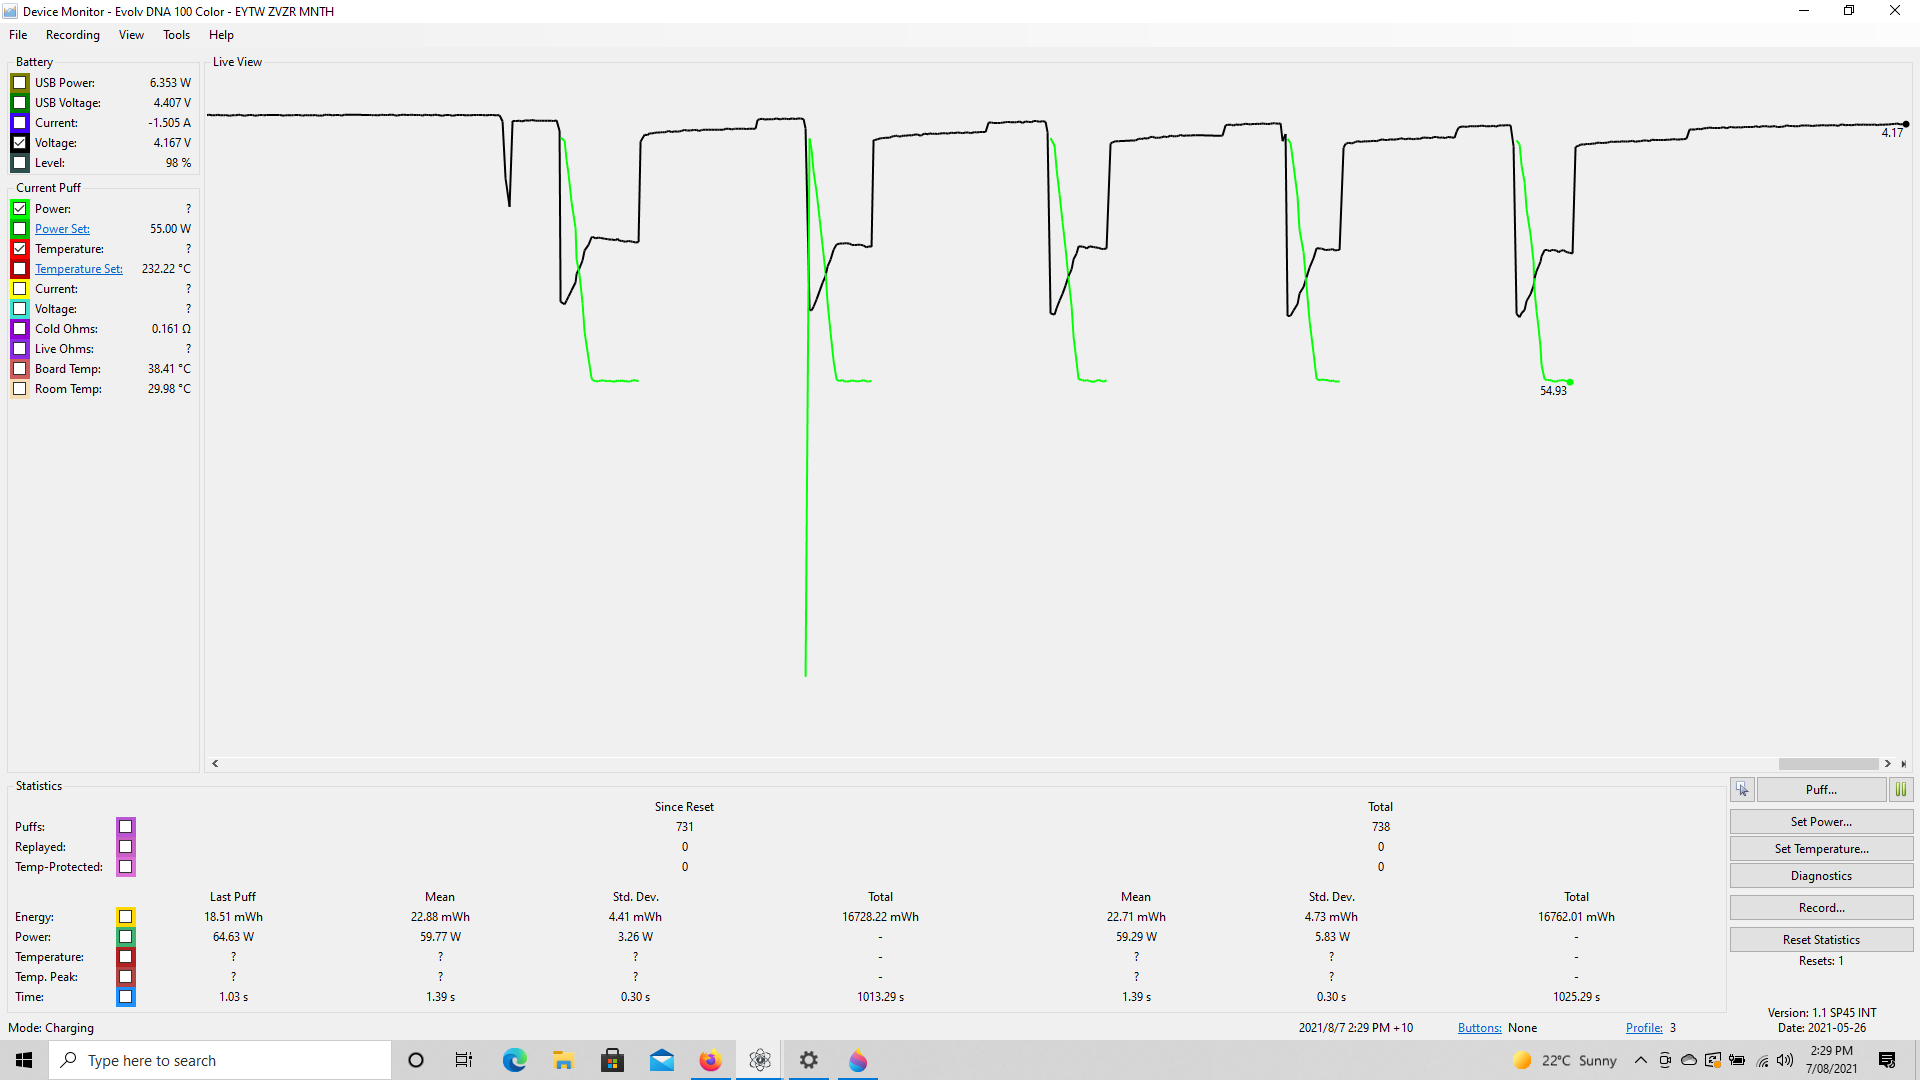Screen dimensions: 1920x1080
Task: Jump the chart to the latest data
Action: click(x=1904, y=764)
